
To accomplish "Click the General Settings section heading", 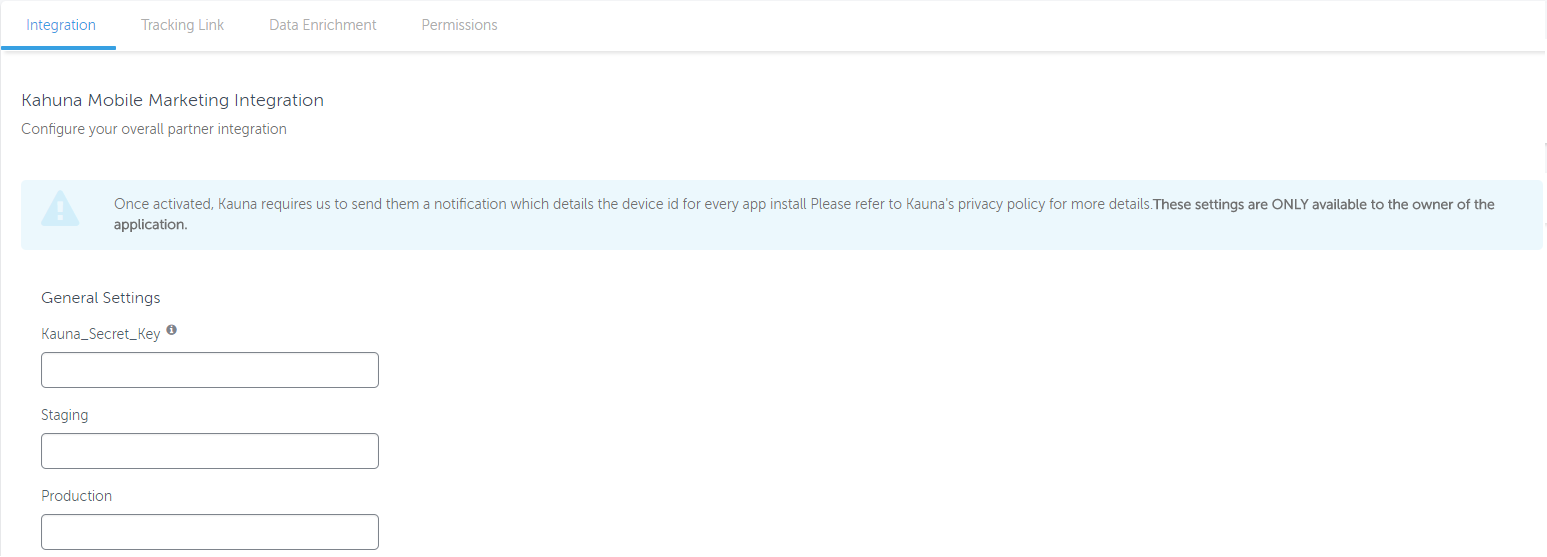I will point(100,298).
